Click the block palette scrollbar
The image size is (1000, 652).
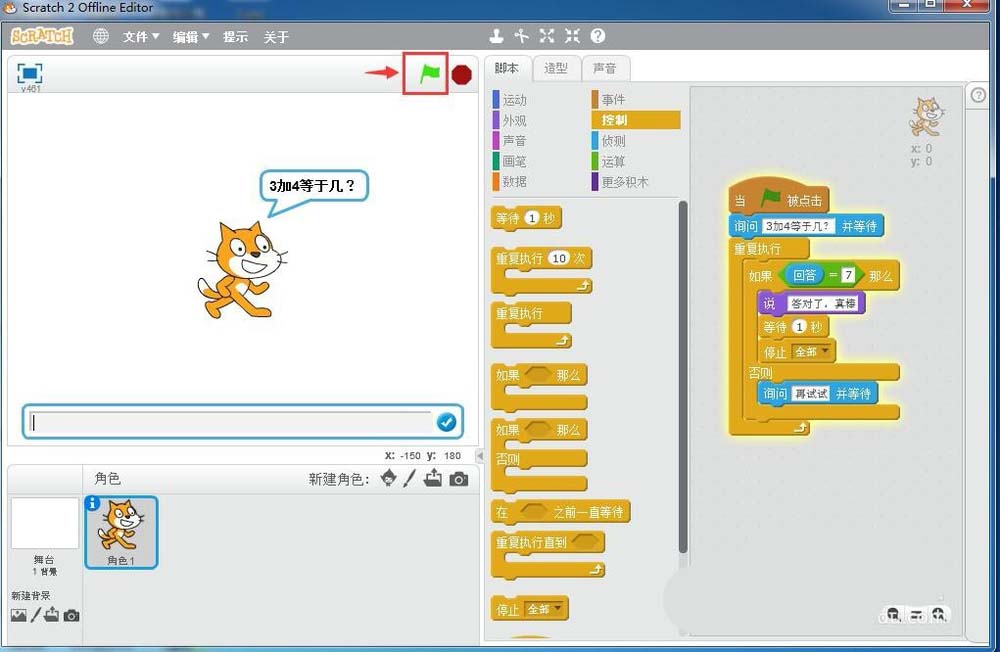point(683,377)
